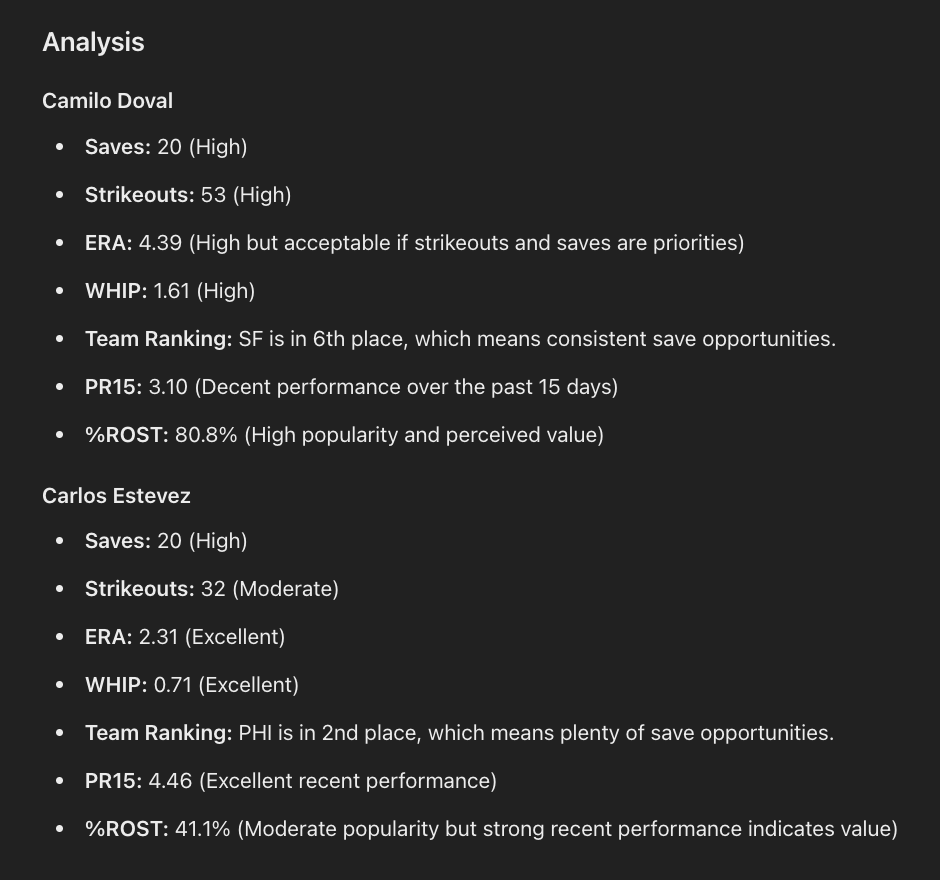This screenshot has width=940, height=880.
Task: Click the WHIP: 0.71 (Excellent) line
Action: (x=191, y=685)
